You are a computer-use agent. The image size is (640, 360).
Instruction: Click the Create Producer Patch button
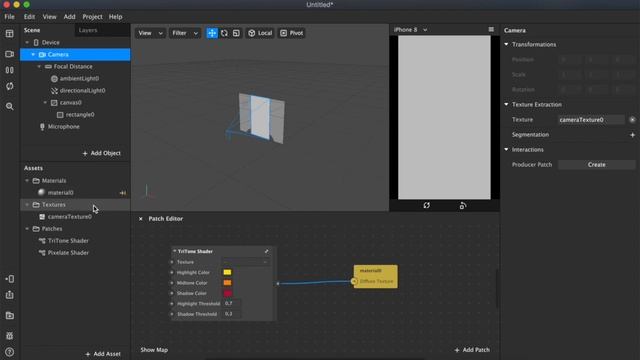(596, 164)
